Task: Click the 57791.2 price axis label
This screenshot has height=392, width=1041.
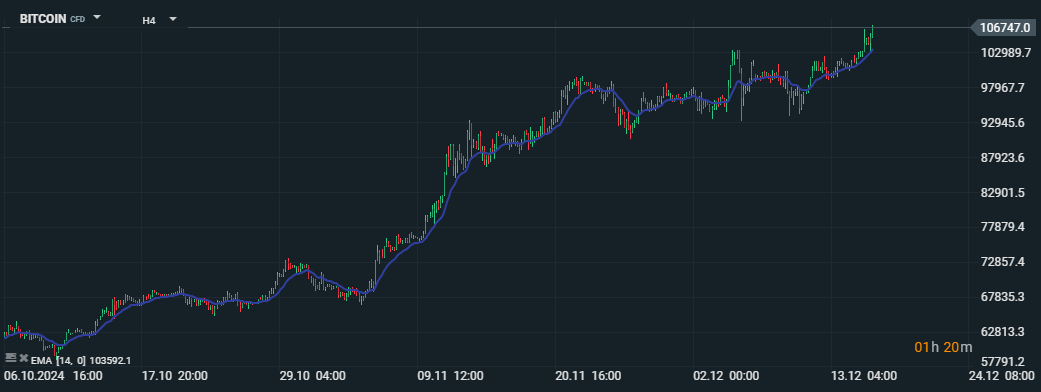Action: [x=1006, y=362]
